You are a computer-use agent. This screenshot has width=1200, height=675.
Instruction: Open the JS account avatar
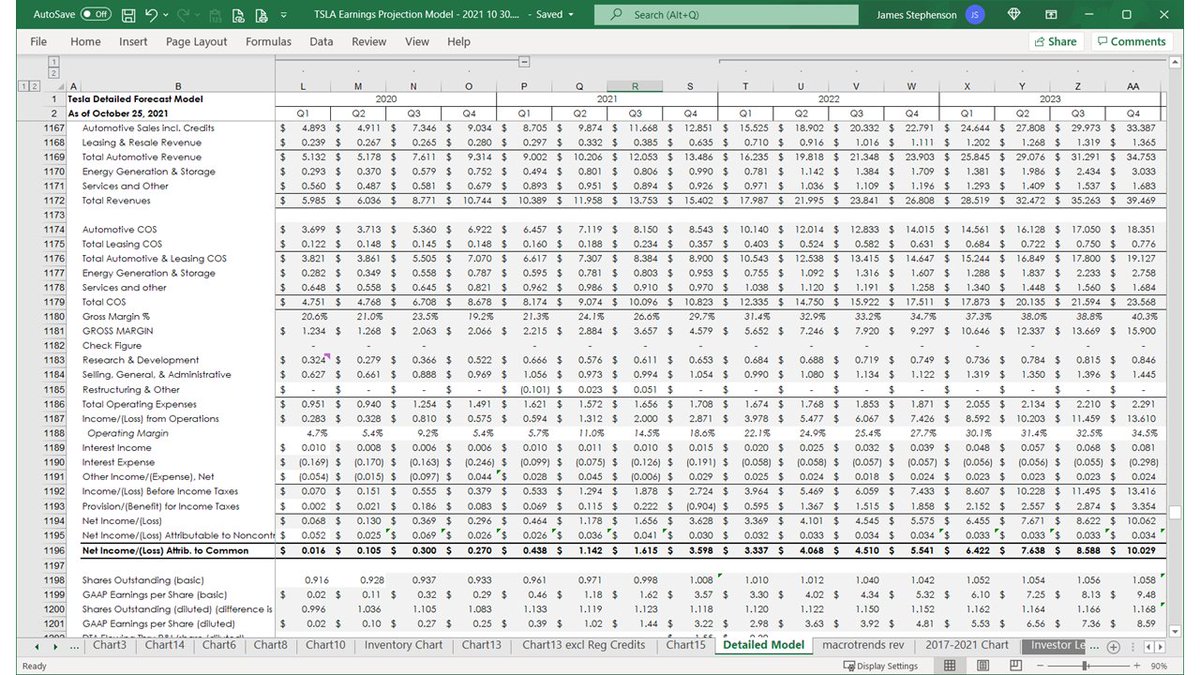[x=975, y=15]
